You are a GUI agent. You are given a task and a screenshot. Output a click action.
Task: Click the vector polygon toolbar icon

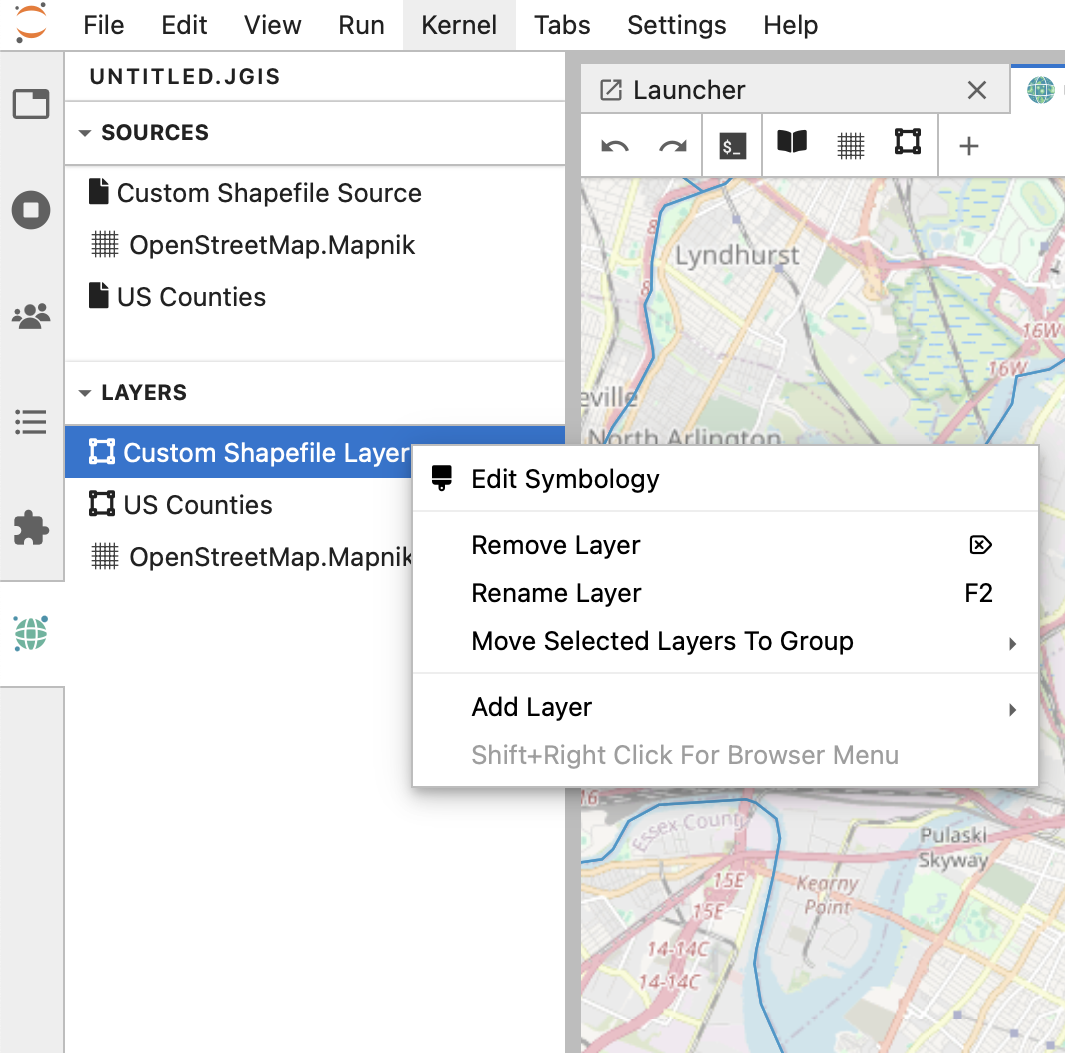click(x=907, y=142)
